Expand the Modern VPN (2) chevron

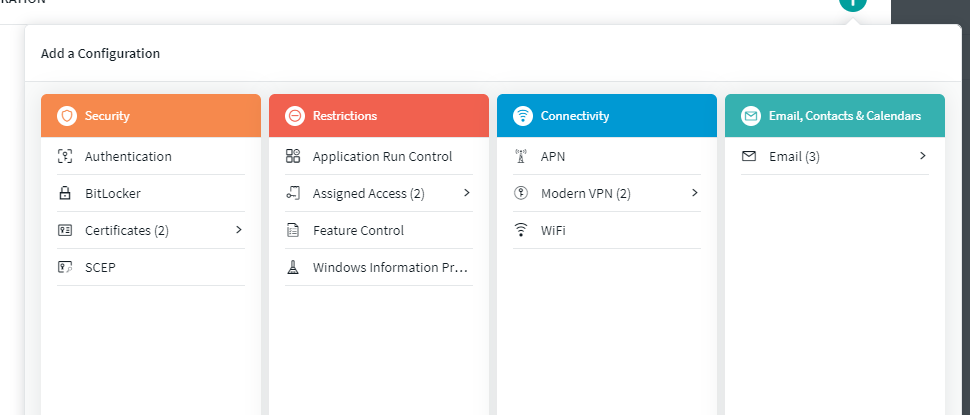[695, 193]
